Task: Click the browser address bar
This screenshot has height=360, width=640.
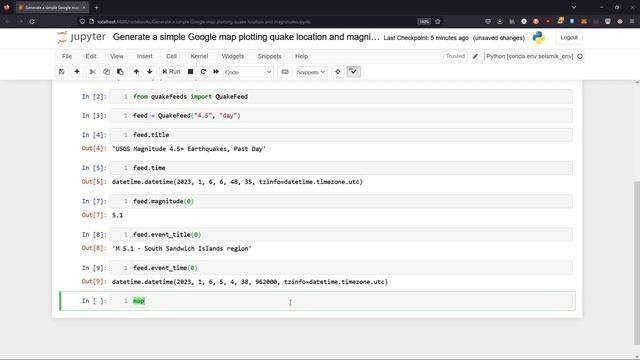Action: [x=245, y=21]
